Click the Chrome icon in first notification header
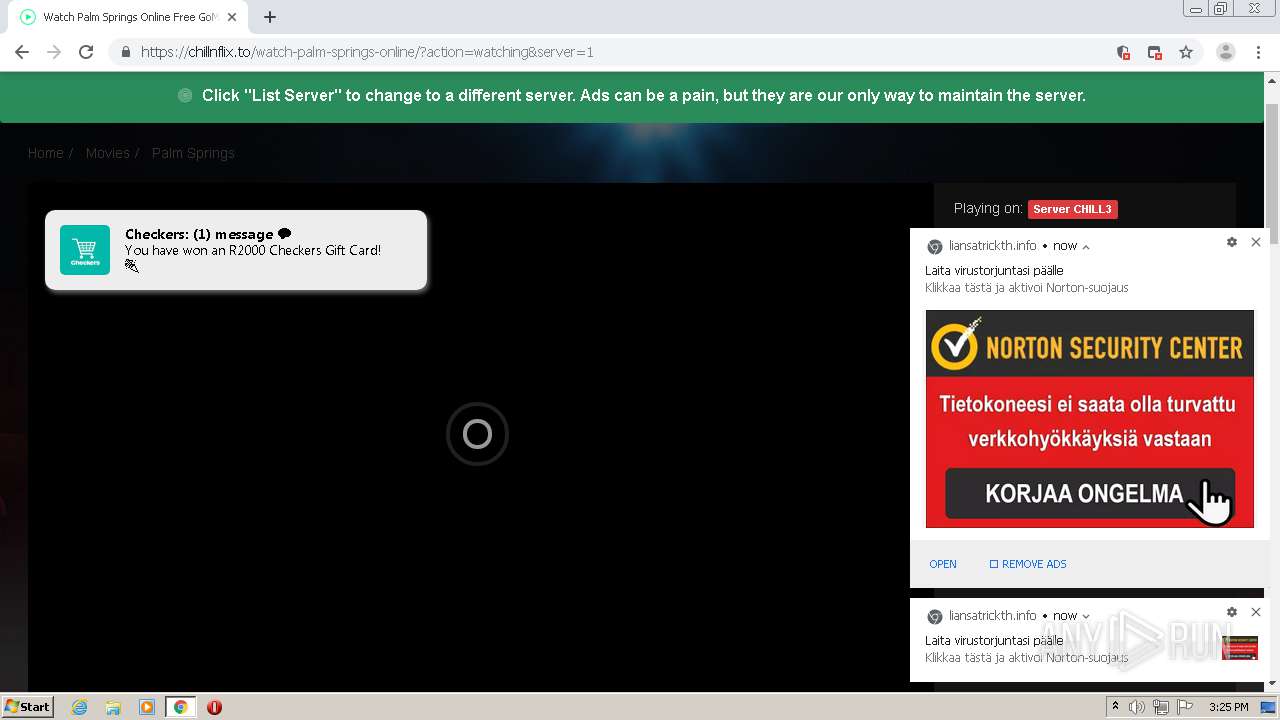1280x720 pixels. (x=935, y=246)
